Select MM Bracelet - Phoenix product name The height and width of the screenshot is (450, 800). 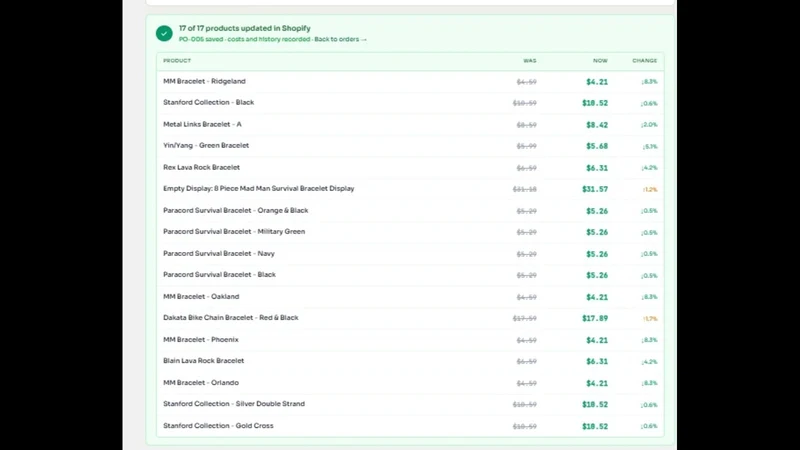[x=201, y=339]
